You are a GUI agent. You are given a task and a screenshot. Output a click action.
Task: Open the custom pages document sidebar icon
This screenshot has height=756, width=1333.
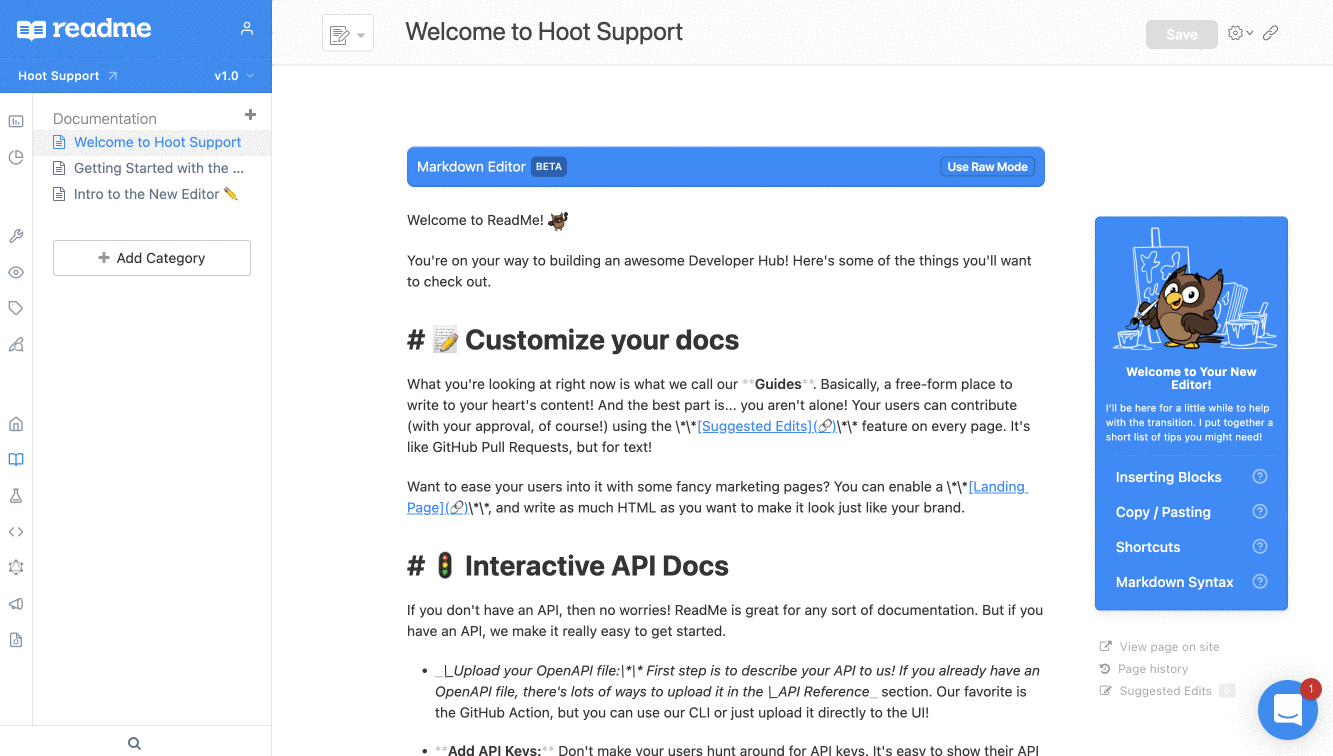click(16, 640)
